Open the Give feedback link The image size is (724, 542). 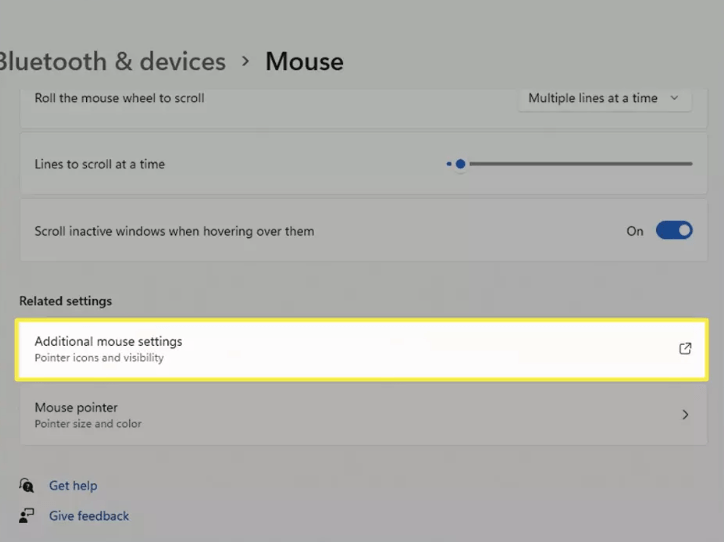89,516
